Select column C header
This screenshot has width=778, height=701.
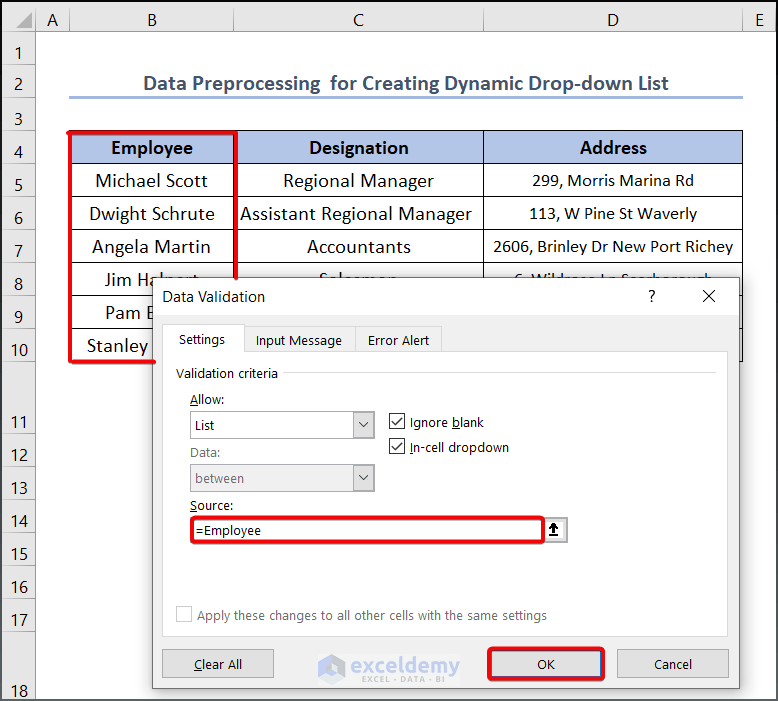[358, 20]
